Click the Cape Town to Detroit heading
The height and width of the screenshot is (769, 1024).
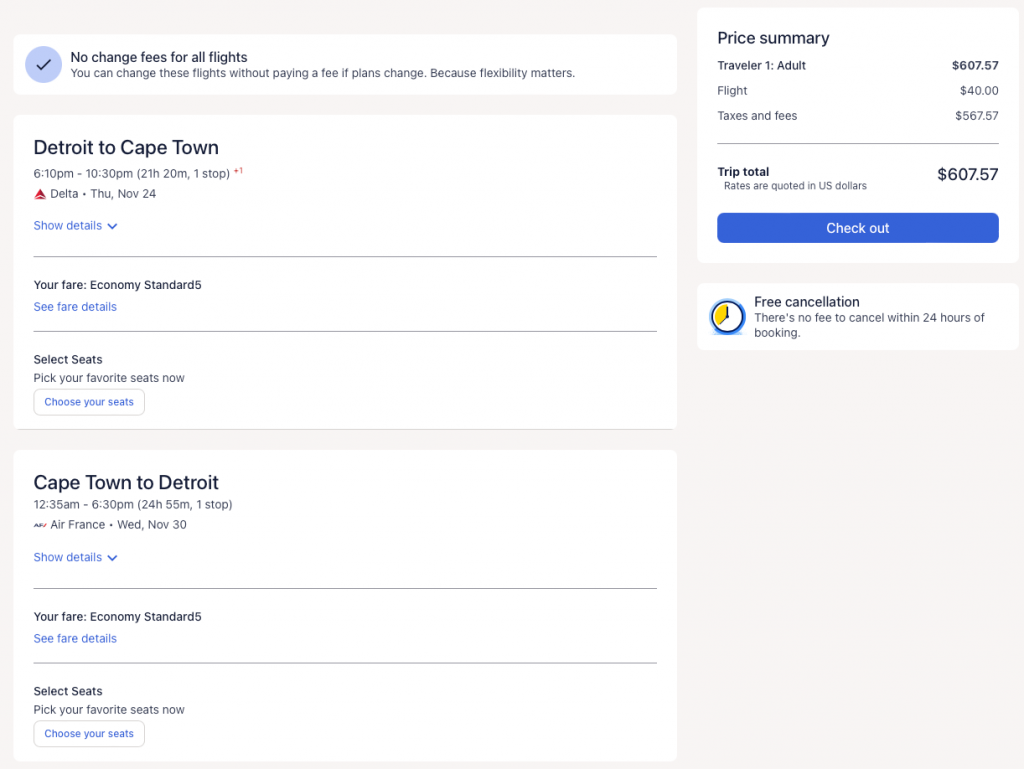pyautogui.click(x=126, y=482)
